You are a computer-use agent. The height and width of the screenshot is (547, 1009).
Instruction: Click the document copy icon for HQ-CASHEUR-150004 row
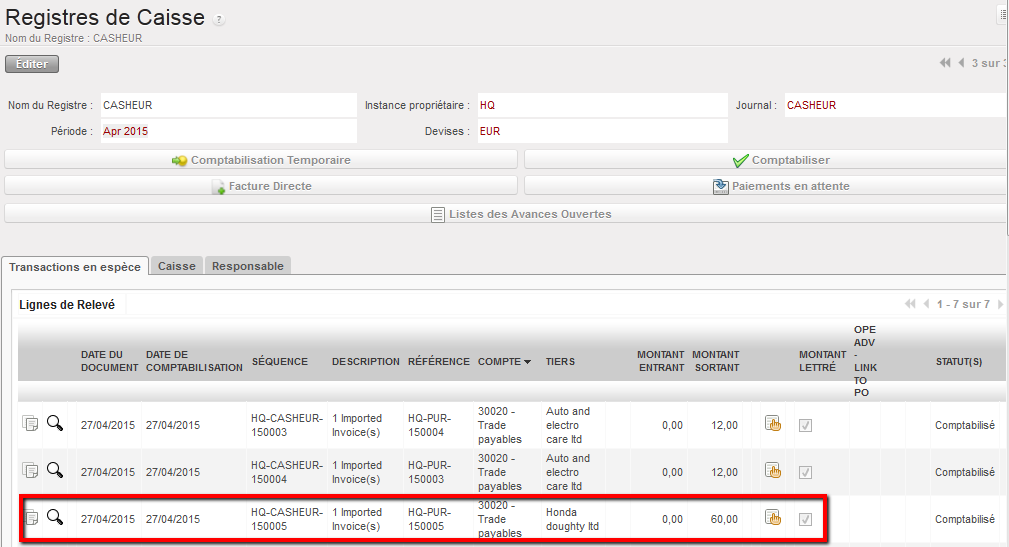[30, 470]
